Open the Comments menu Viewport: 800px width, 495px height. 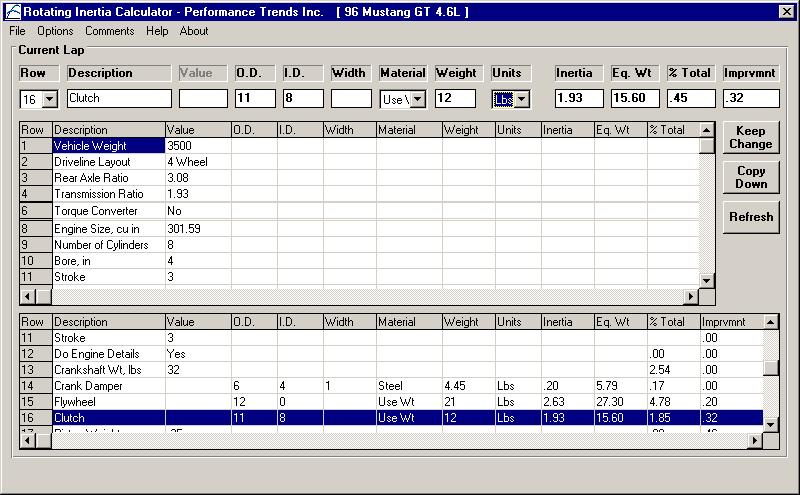pyautogui.click(x=110, y=31)
